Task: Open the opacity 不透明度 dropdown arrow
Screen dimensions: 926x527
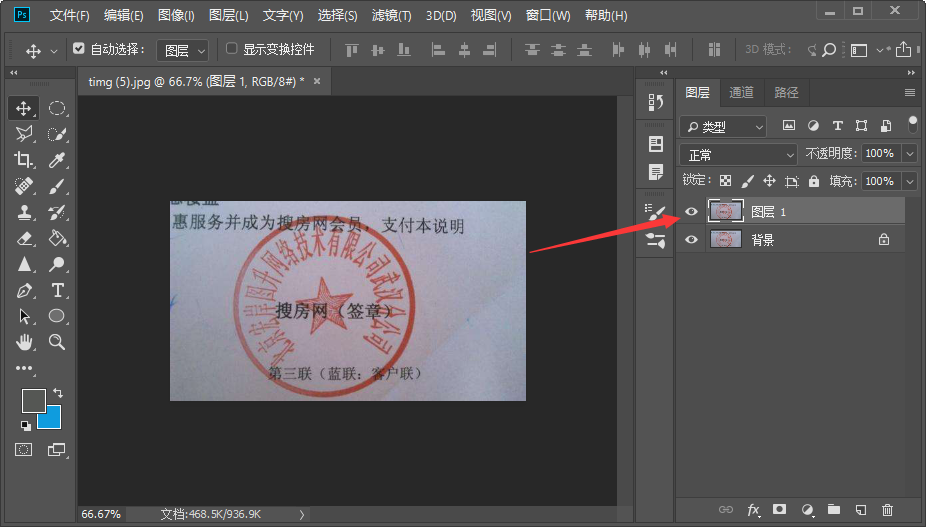Action: 910,154
